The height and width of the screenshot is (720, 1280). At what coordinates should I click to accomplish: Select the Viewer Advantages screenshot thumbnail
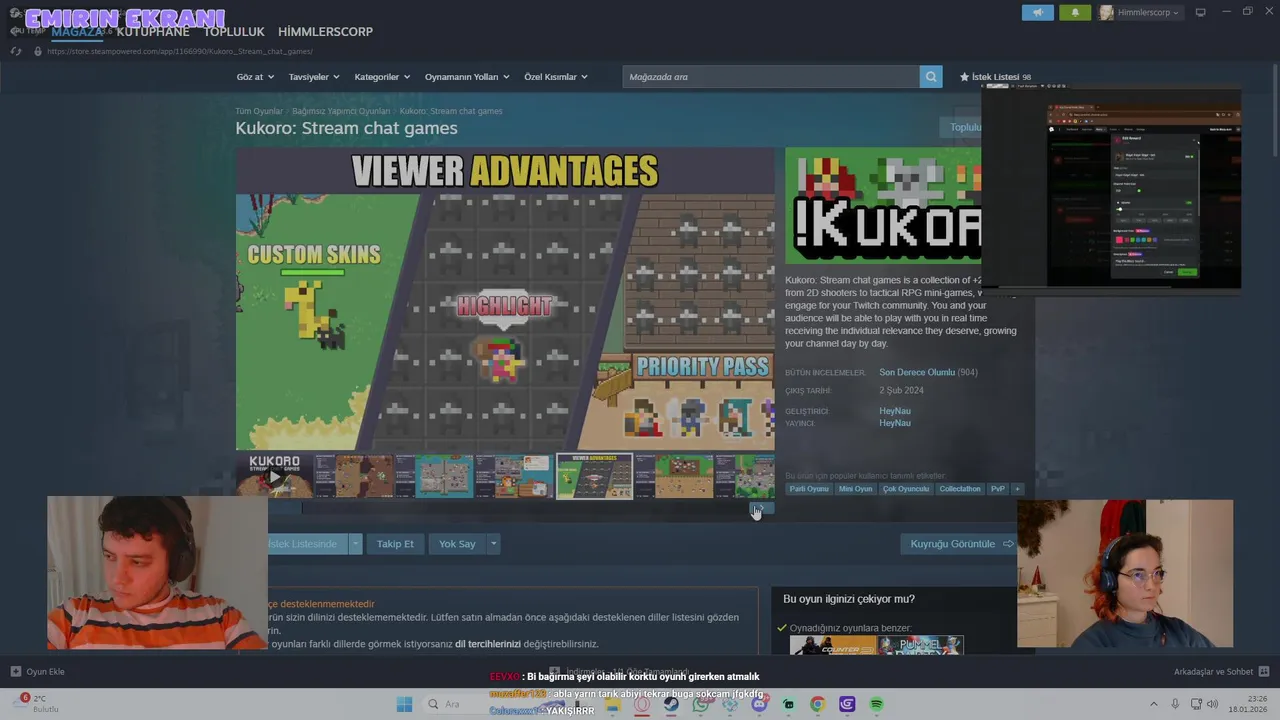click(x=594, y=476)
